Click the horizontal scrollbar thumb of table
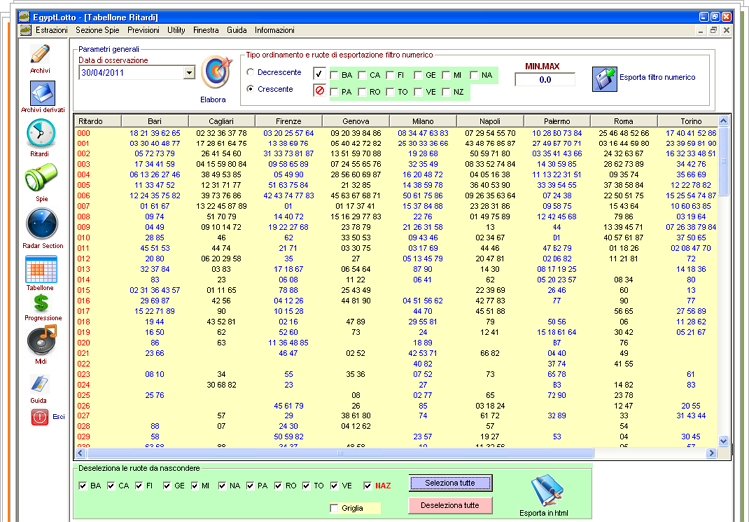This screenshot has width=749, height=522. 340,453
